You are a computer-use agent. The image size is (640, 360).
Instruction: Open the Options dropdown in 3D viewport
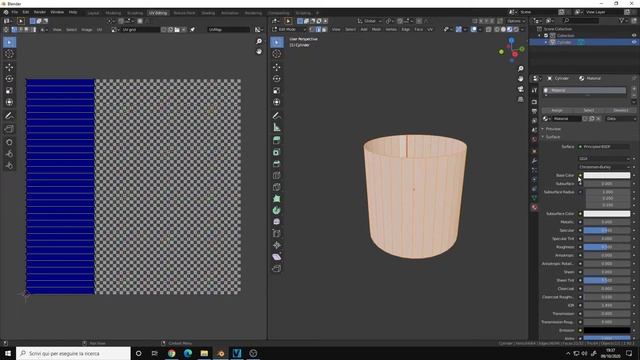[x=516, y=21]
